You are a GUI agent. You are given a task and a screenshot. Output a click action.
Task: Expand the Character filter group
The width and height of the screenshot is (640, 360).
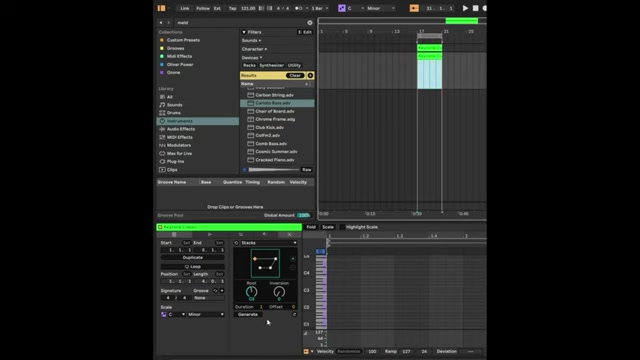(x=254, y=49)
